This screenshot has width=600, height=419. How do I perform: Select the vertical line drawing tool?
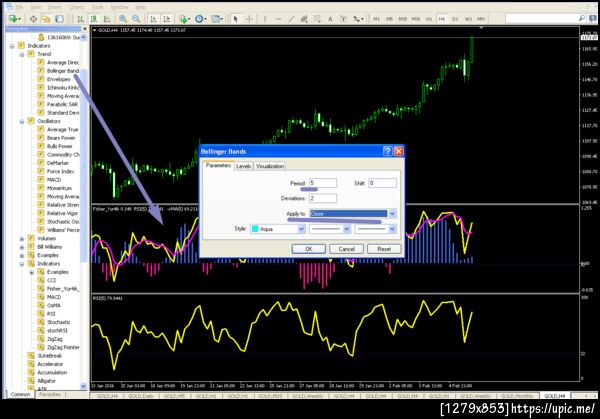pyautogui.click(x=264, y=19)
